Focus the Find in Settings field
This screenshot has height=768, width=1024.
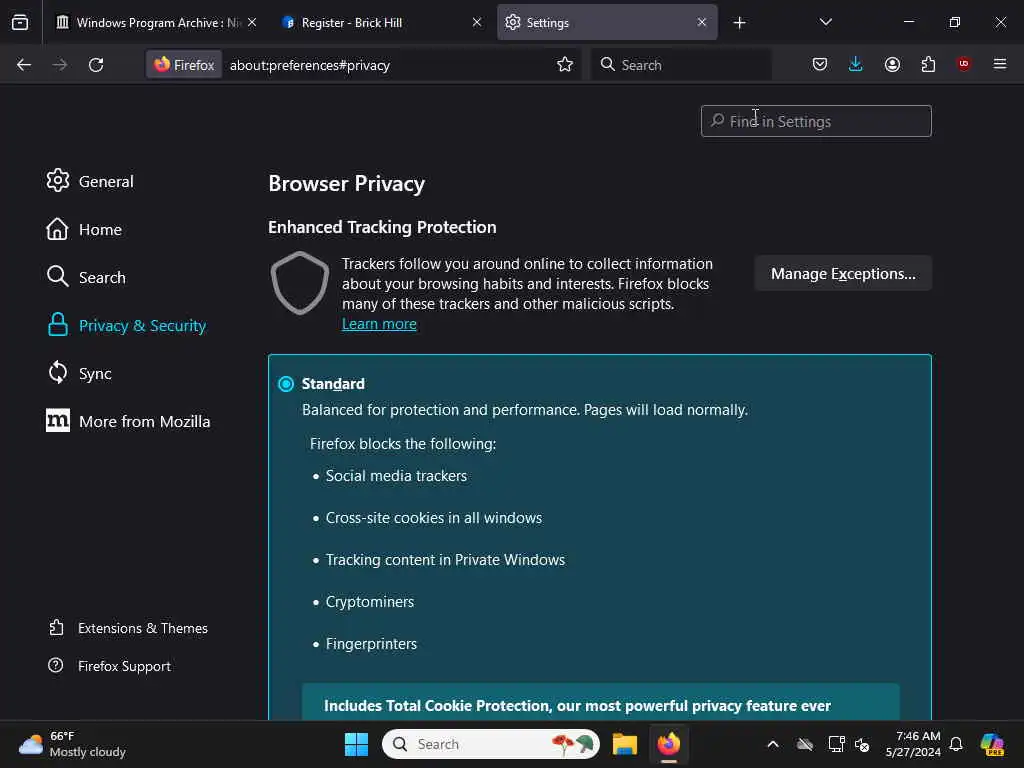click(x=816, y=121)
